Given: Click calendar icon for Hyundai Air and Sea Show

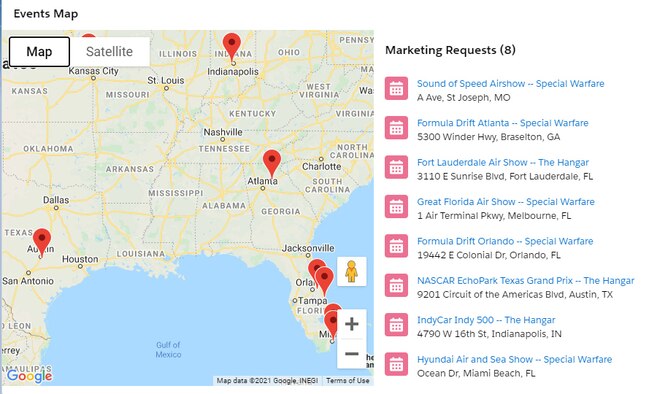Looking at the screenshot, I should pyautogui.click(x=396, y=364).
